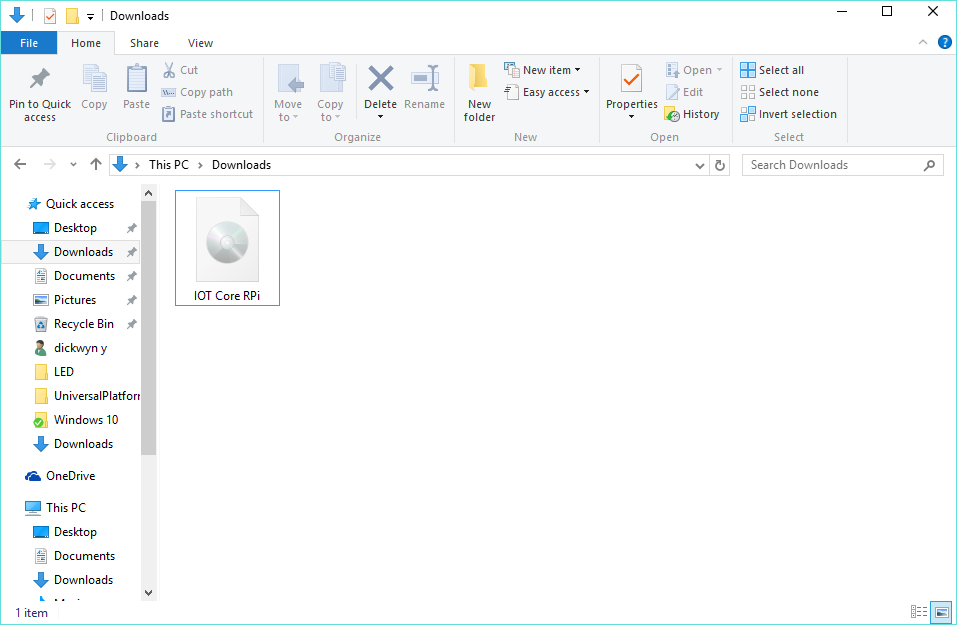Open the LED folder
957x625 pixels.
click(63, 372)
